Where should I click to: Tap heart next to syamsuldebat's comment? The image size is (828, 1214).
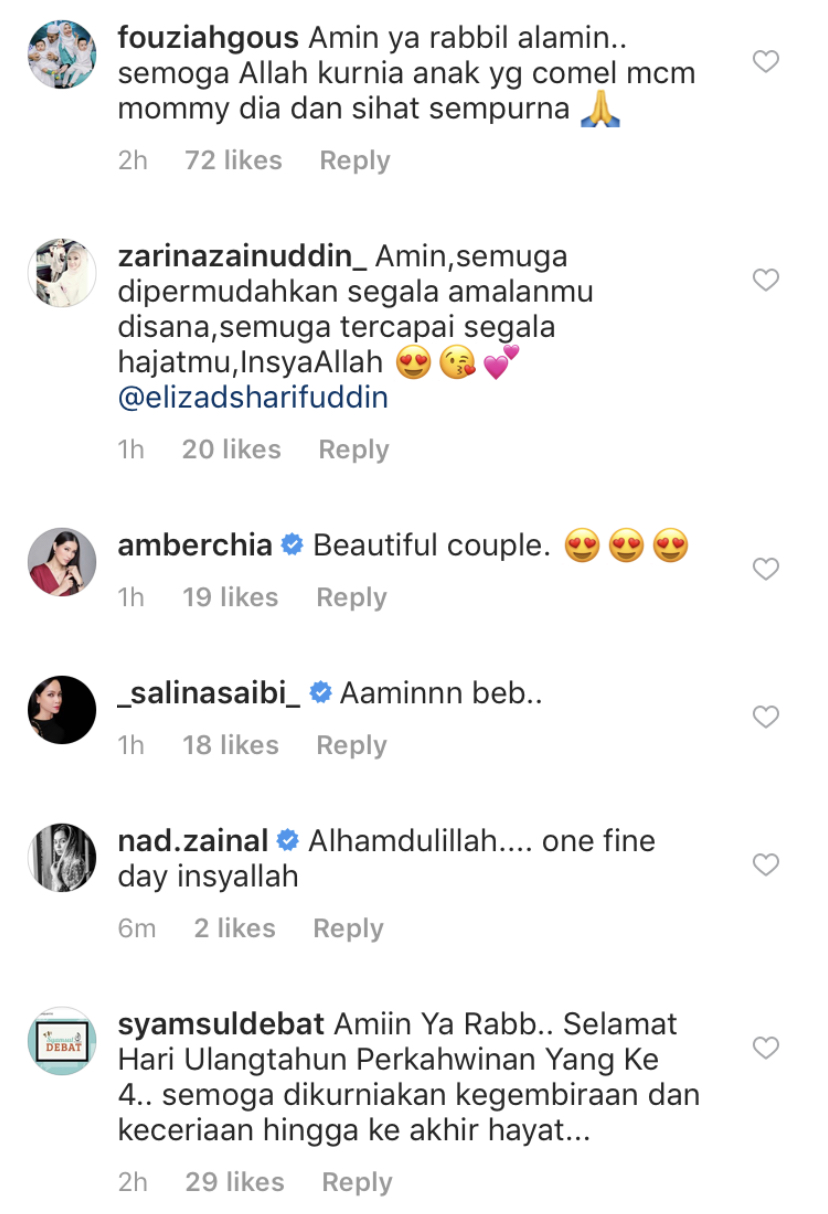click(x=765, y=1048)
